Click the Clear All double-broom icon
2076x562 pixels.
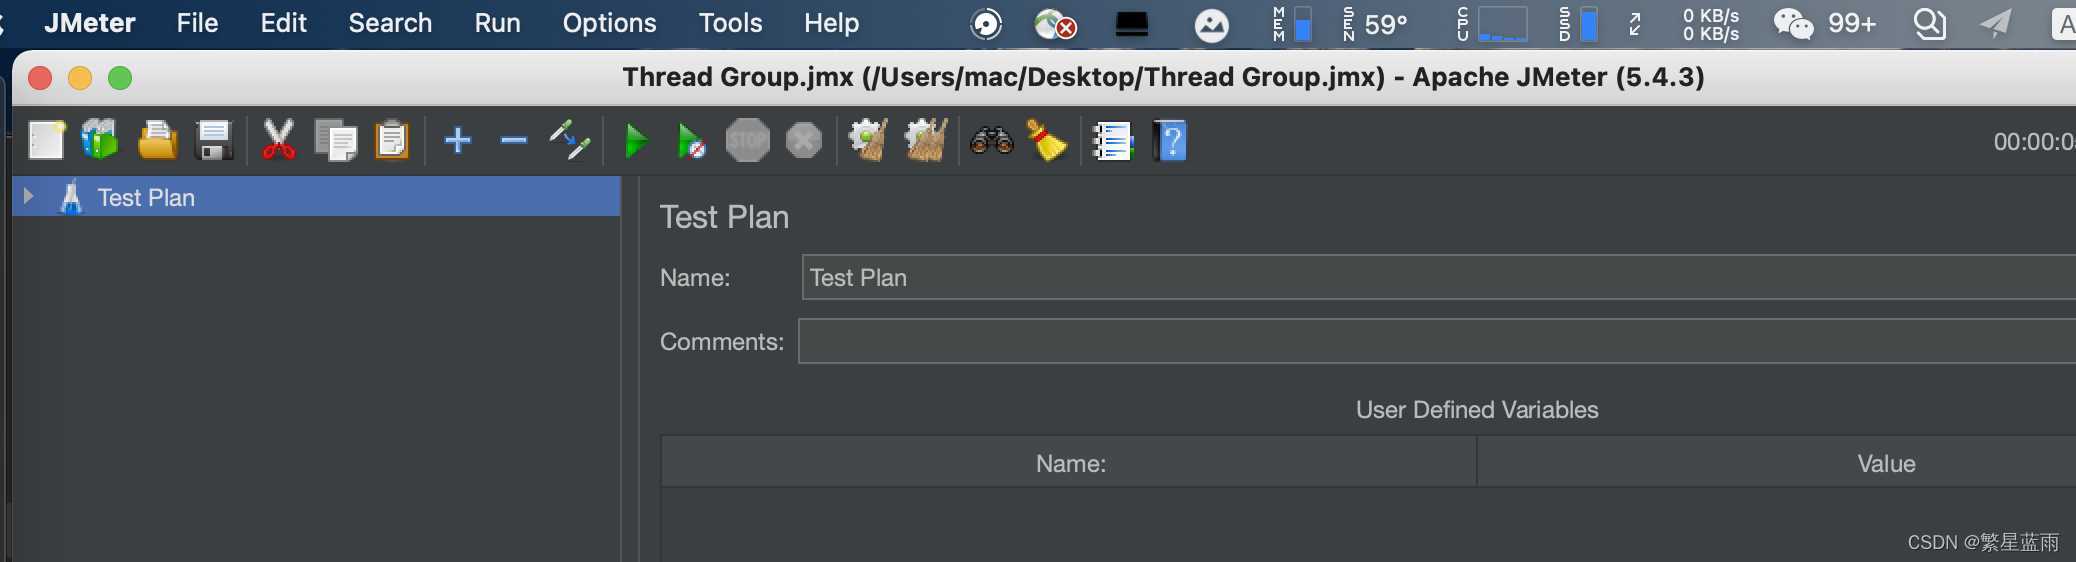coord(926,140)
